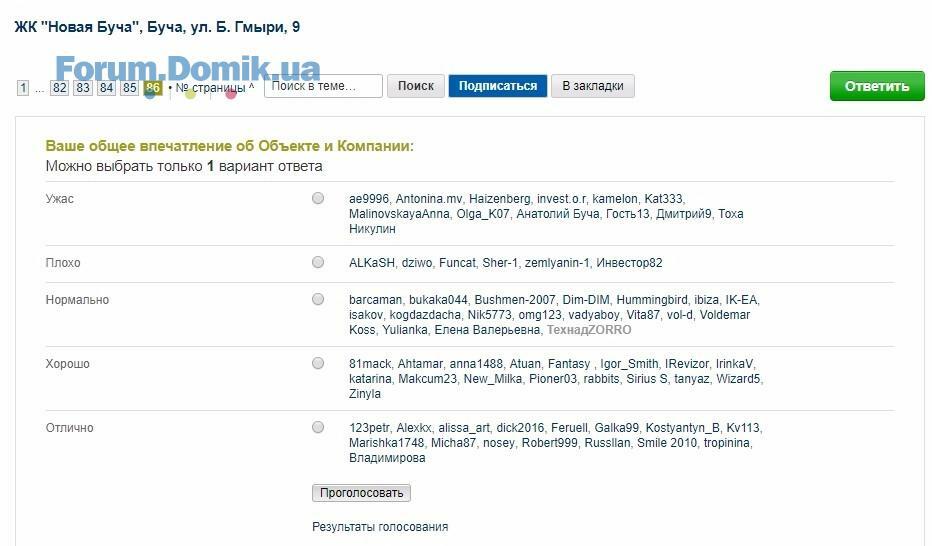Click the Проголосовать vote button
Screen dimensions: 932x546
click(361, 493)
